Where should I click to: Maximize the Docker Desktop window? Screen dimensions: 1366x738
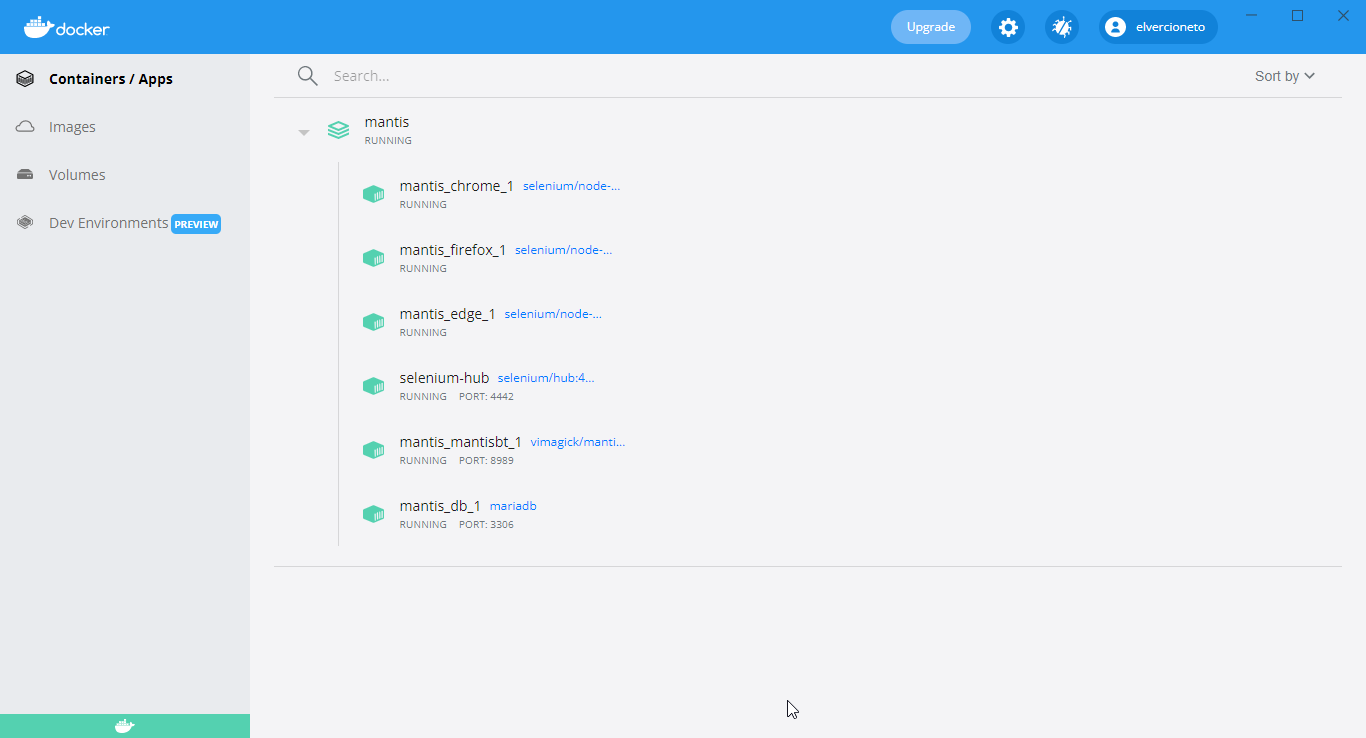(x=1297, y=15)
